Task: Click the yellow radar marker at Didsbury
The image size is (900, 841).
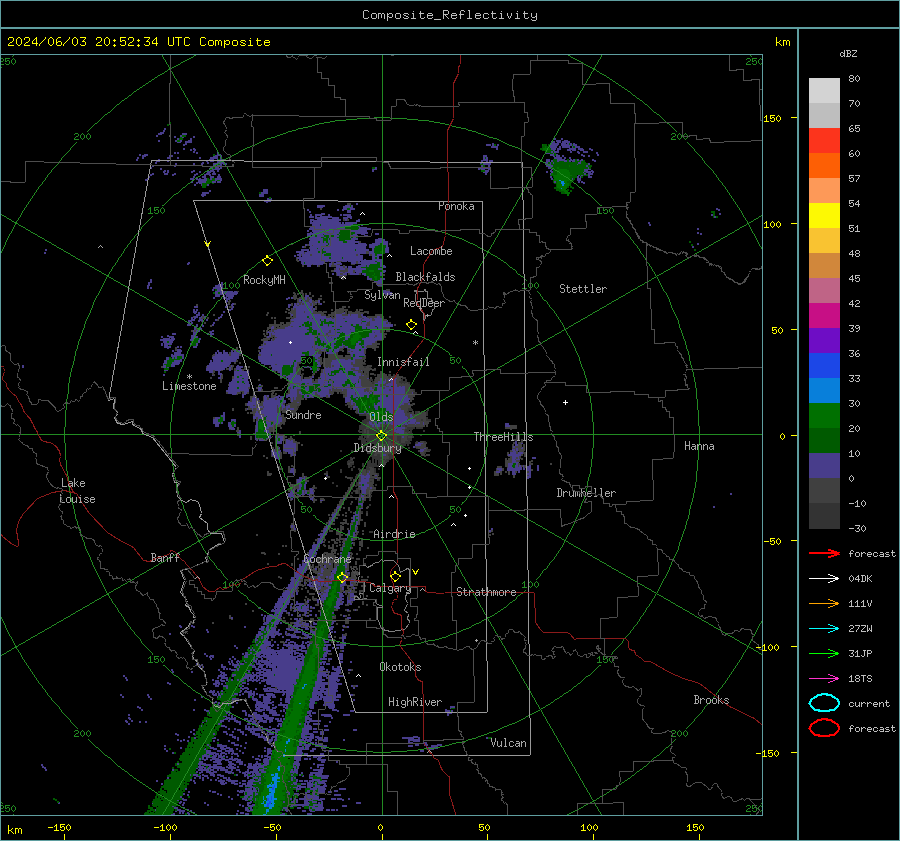Action: point(381,436)
